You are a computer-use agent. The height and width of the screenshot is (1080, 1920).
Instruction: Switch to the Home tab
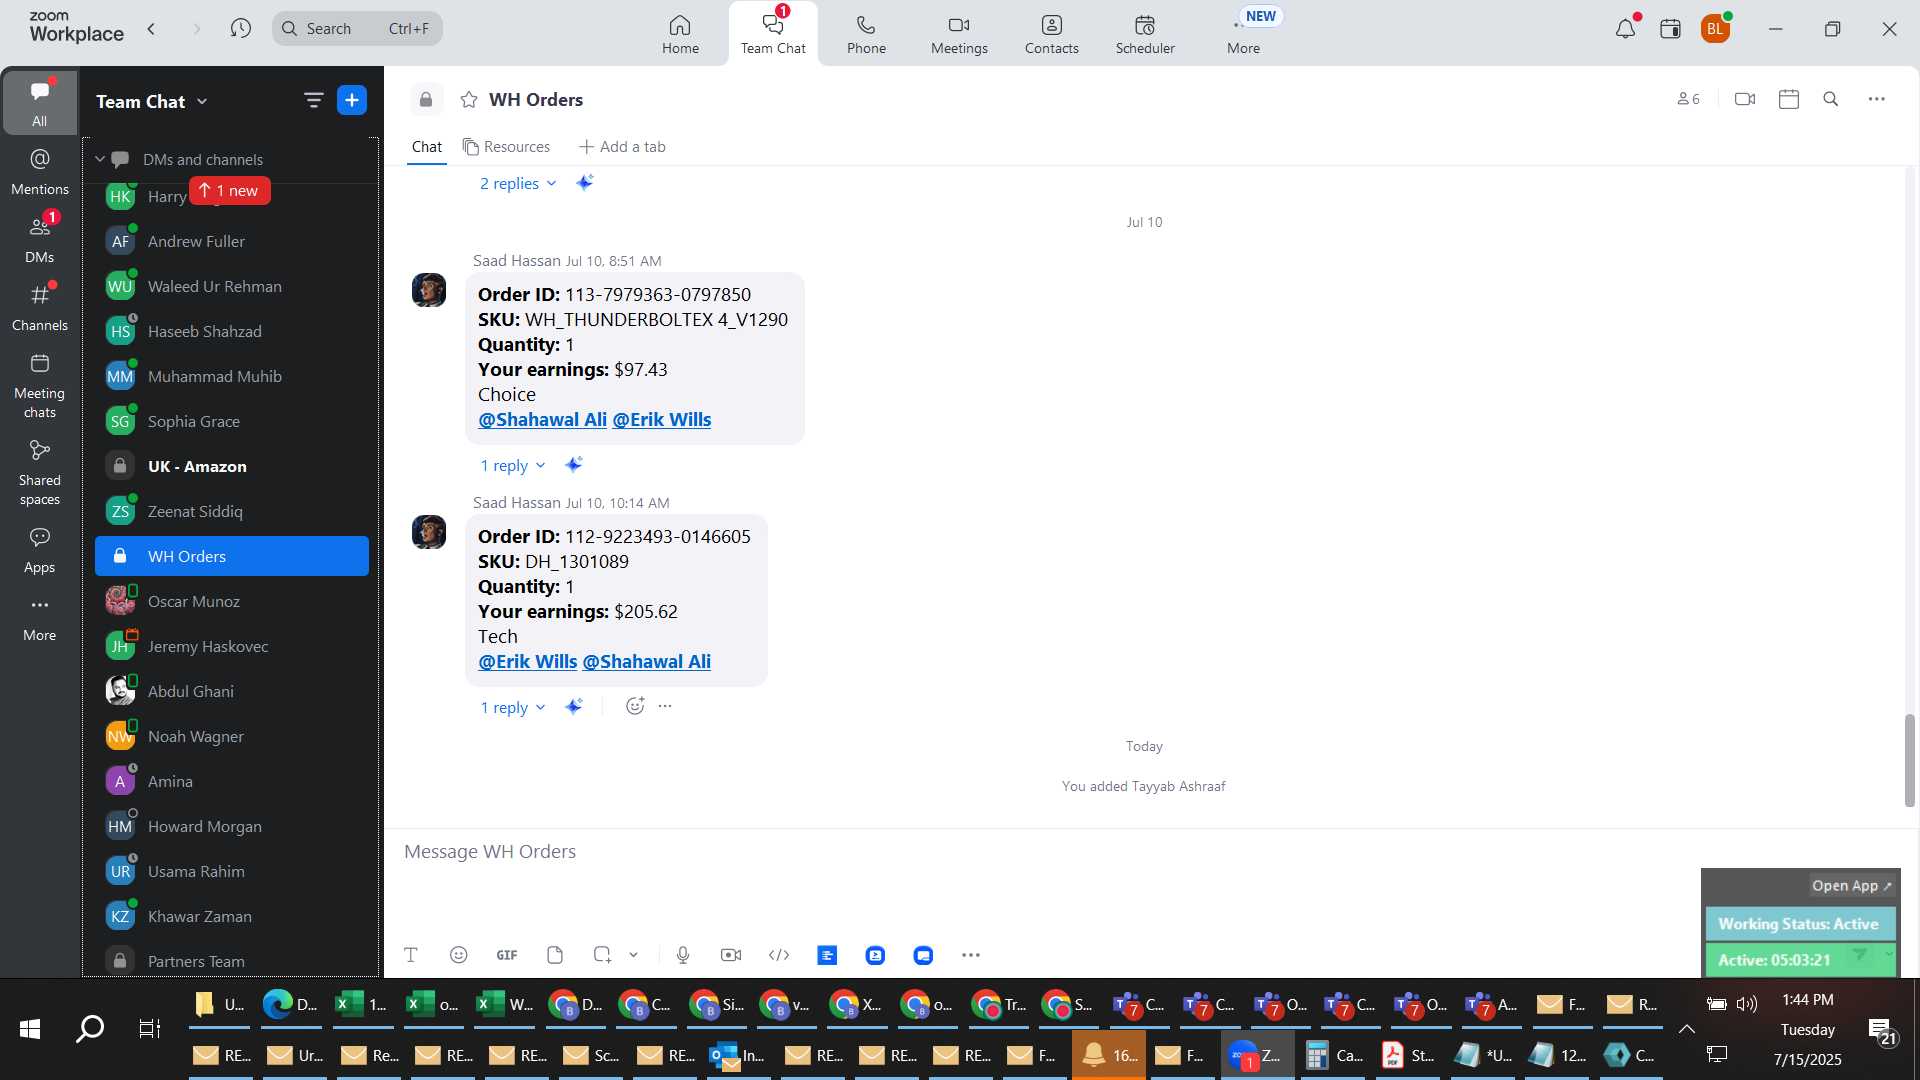point(680,34)
